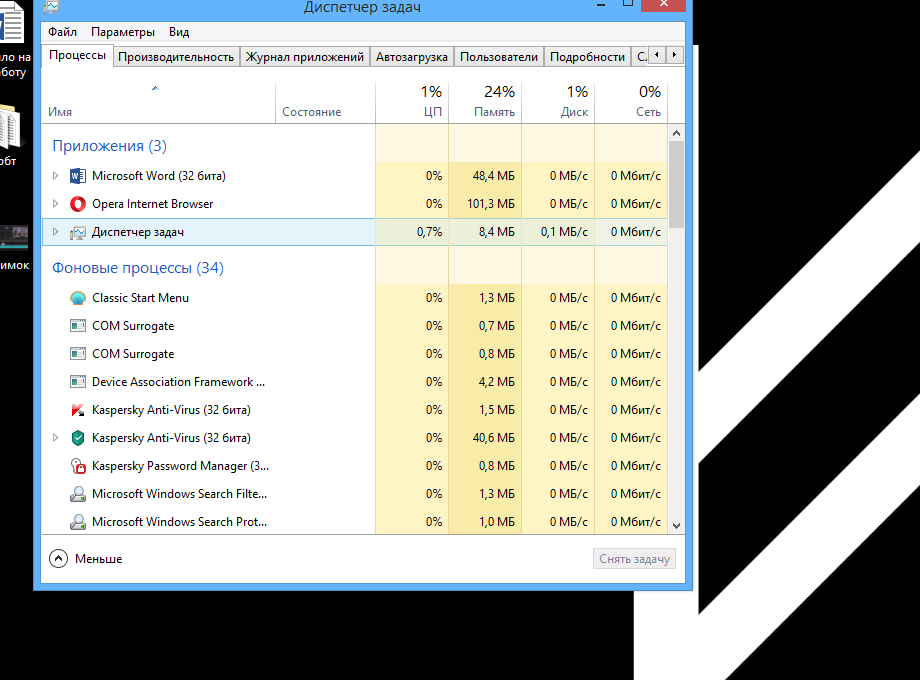Click the first COM Surrogate icon

[x=77, y=326]
